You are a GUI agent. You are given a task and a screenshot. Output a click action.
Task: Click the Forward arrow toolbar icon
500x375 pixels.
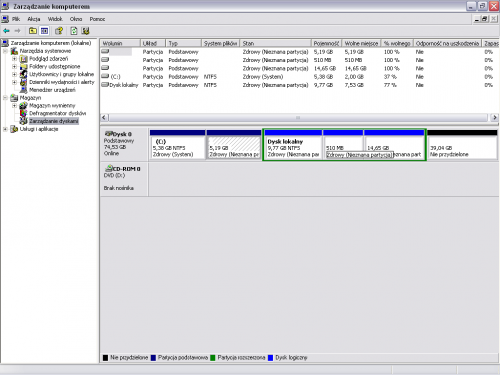point(17,31)
